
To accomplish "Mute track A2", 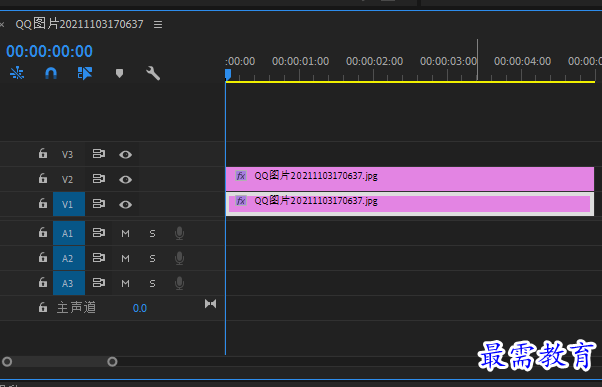I will pyautogui.click(x=125, y=258).
